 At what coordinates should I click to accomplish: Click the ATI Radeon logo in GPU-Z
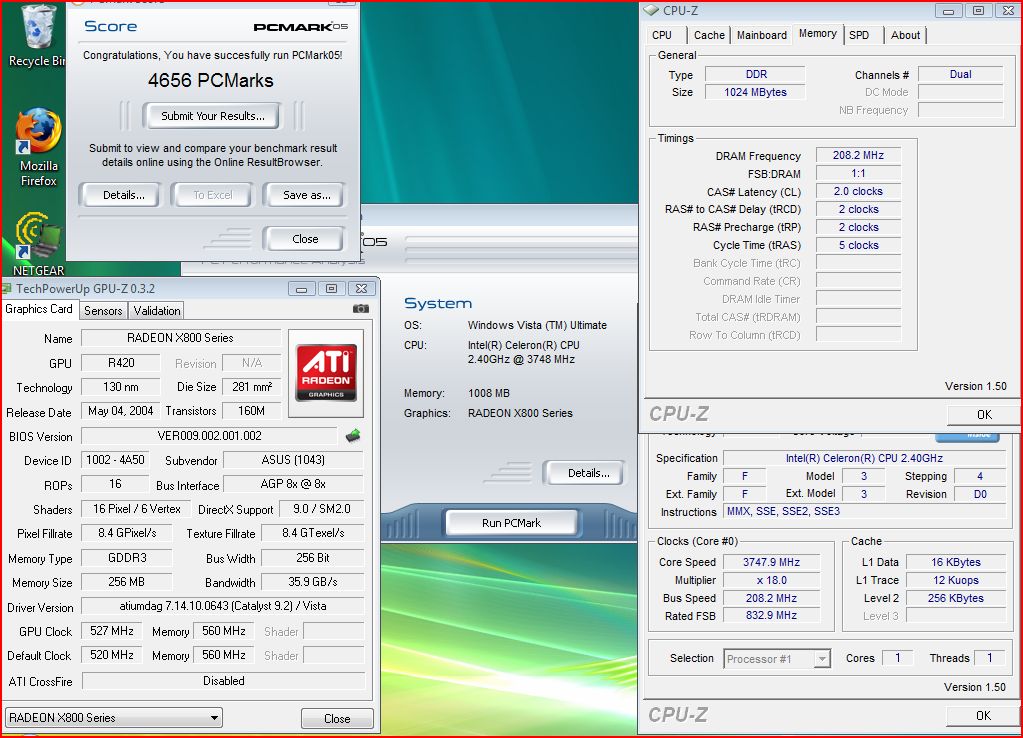[326, 373]
